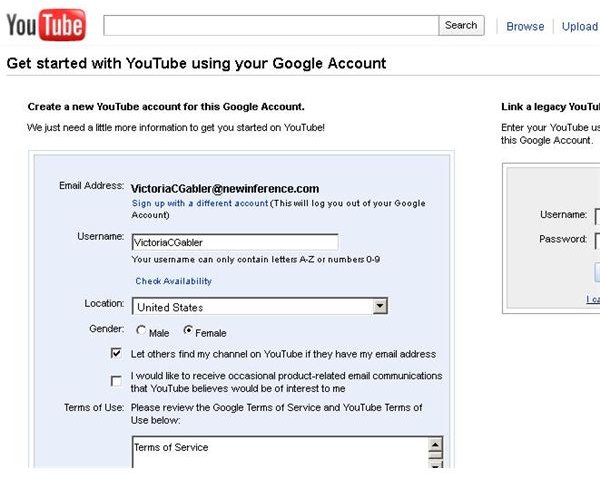Click the 'Get started with YouTube' heading

tap(196, 63)
